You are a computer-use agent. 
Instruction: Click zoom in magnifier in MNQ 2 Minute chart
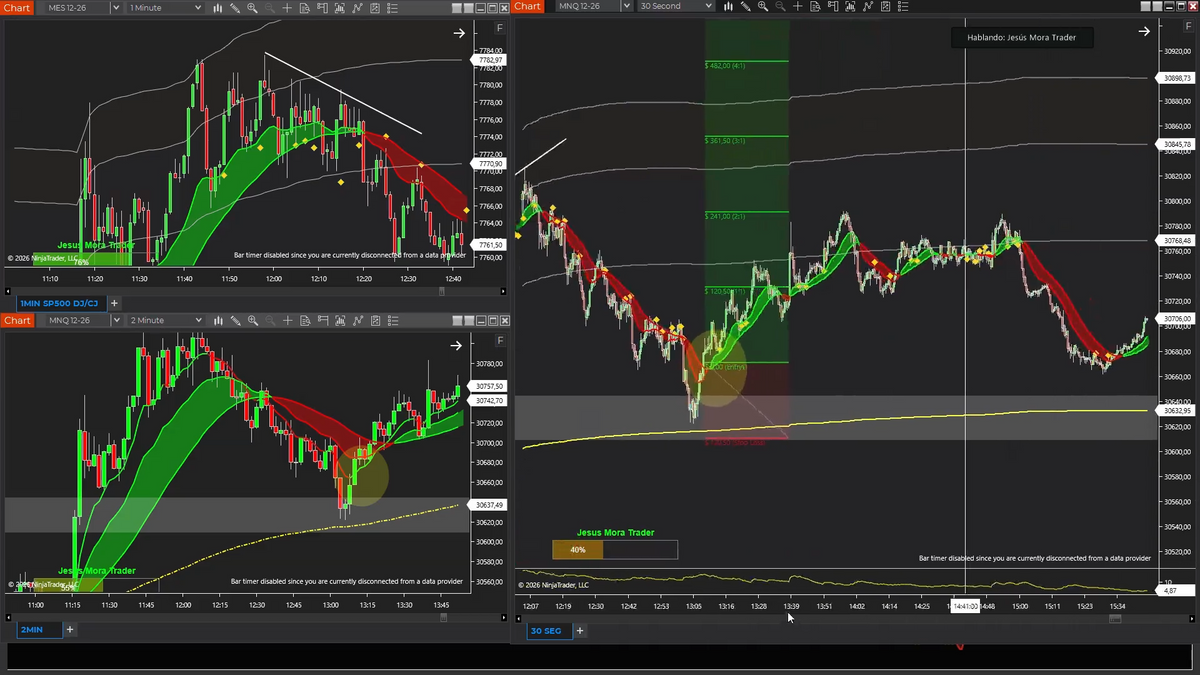coord(252,320)
